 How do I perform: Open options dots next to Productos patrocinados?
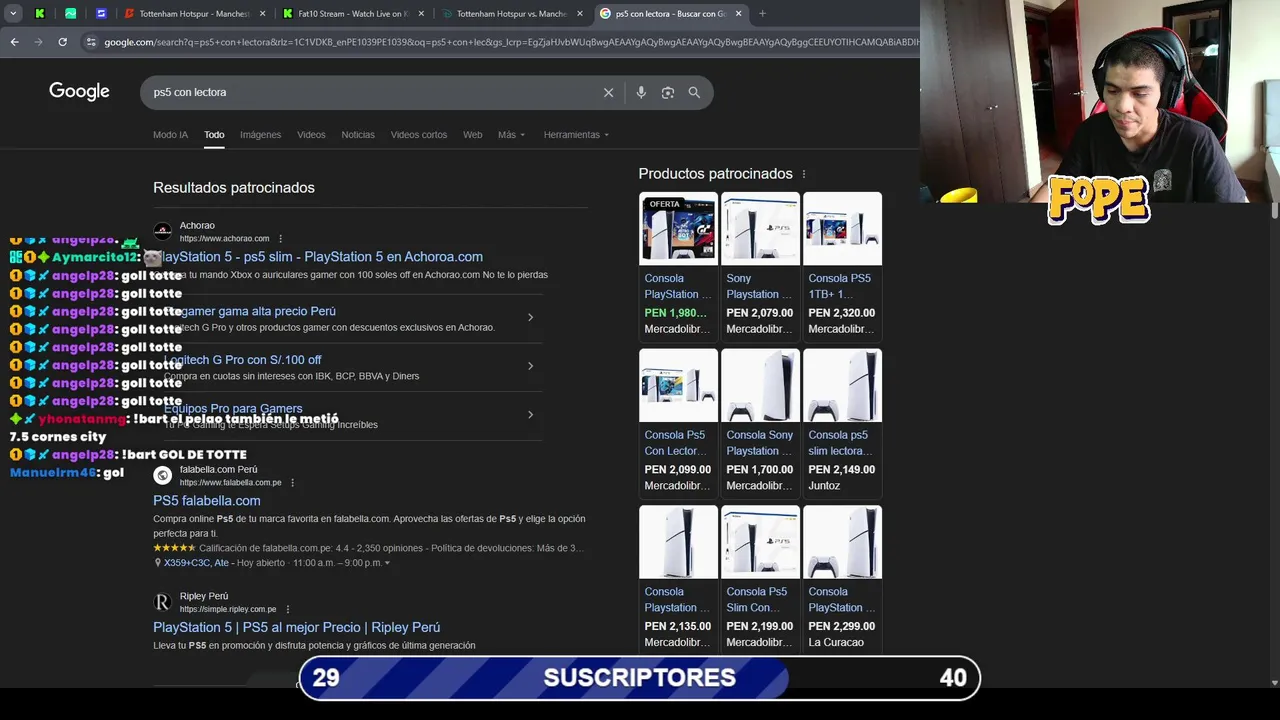click(x=803, y=174)
